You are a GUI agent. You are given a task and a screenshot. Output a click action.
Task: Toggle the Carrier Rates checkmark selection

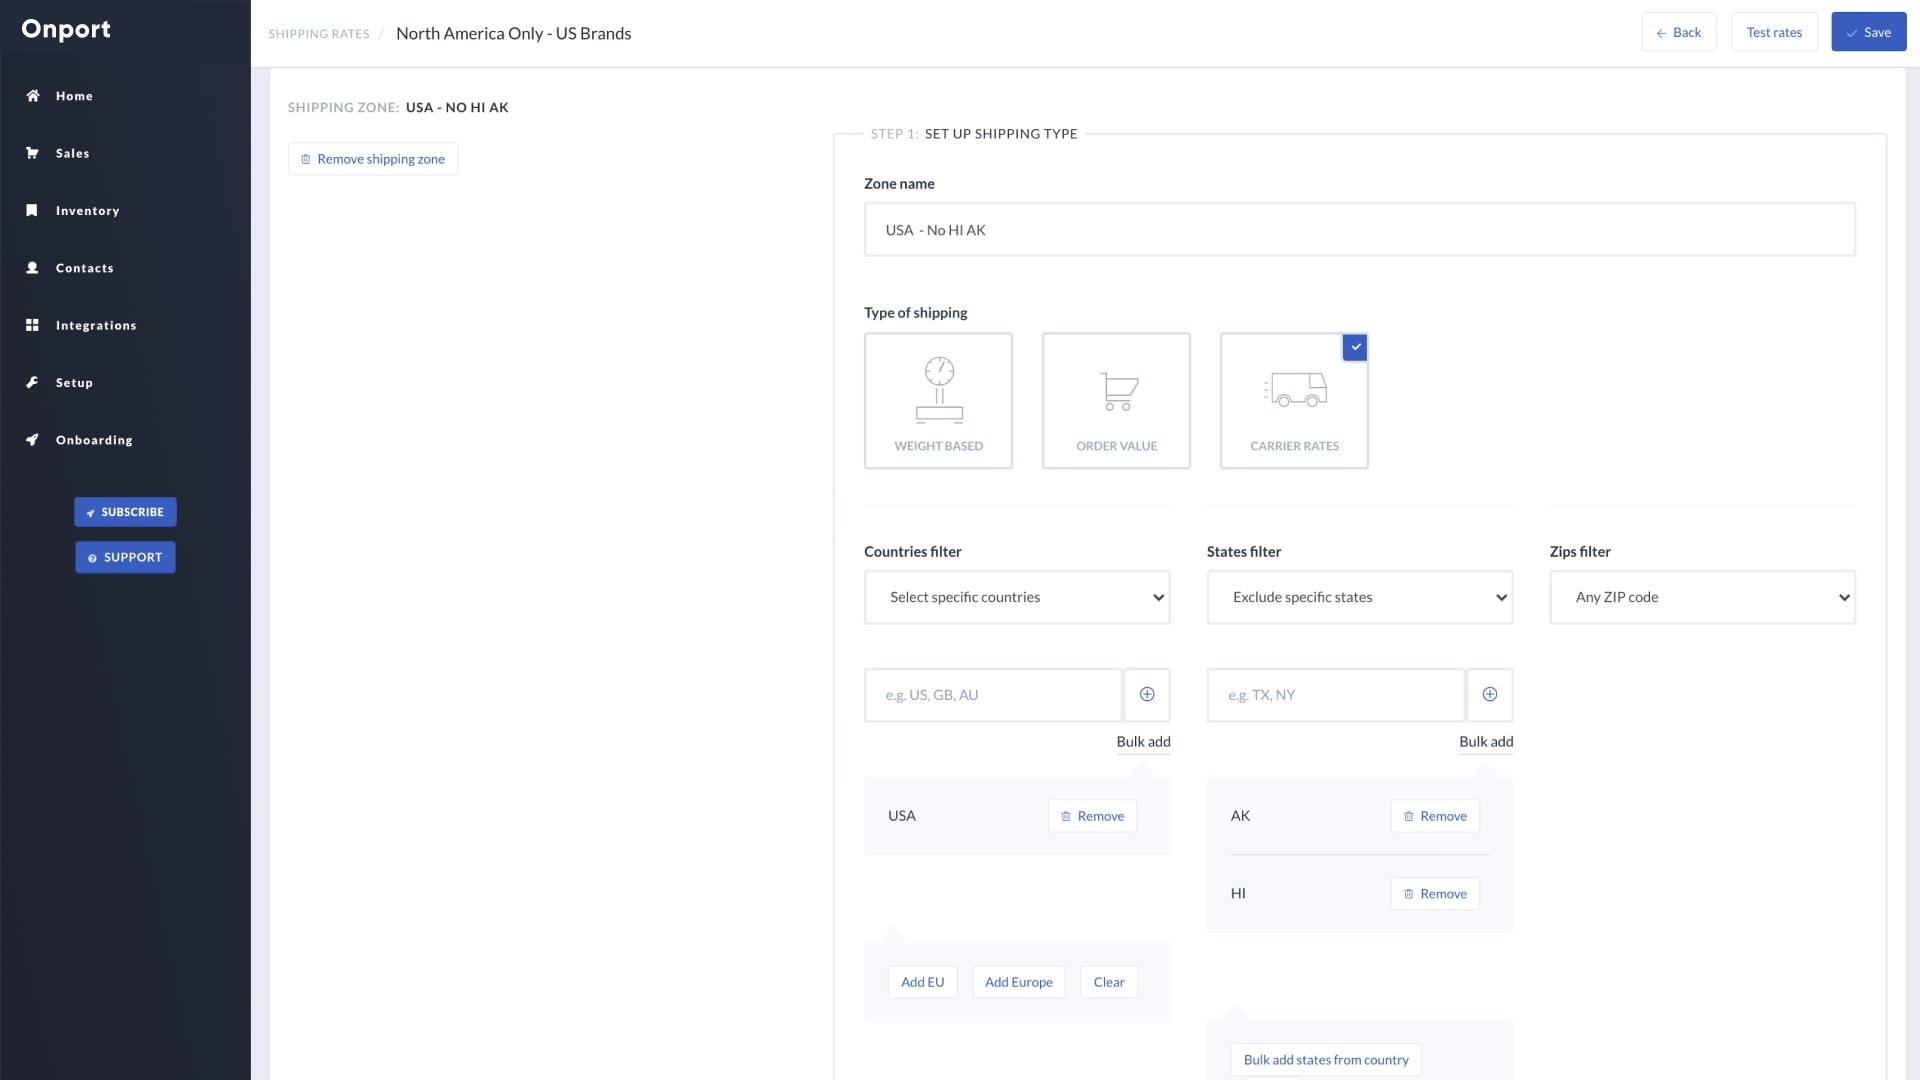1356,345
